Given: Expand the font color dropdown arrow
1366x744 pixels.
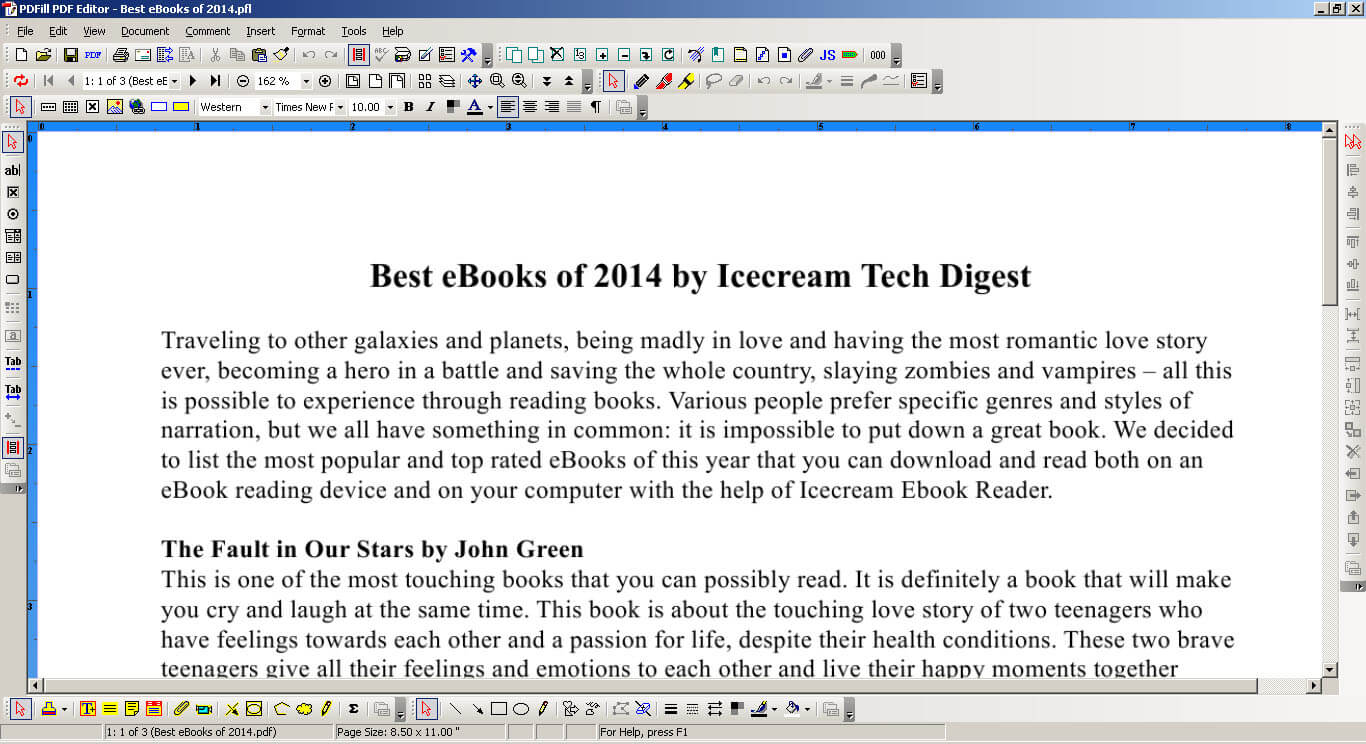Looking at the screenshot, I should tap(490, 108).
